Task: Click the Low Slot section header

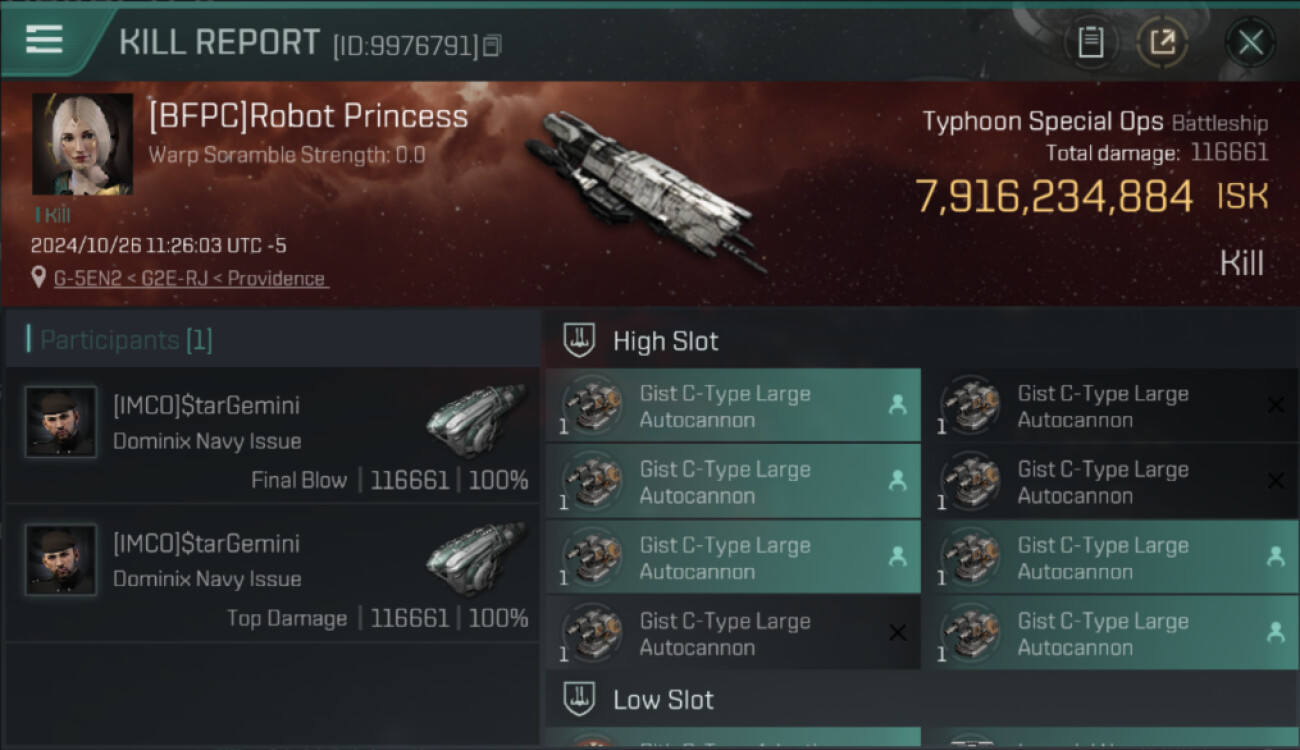Action: pos(664,700)
